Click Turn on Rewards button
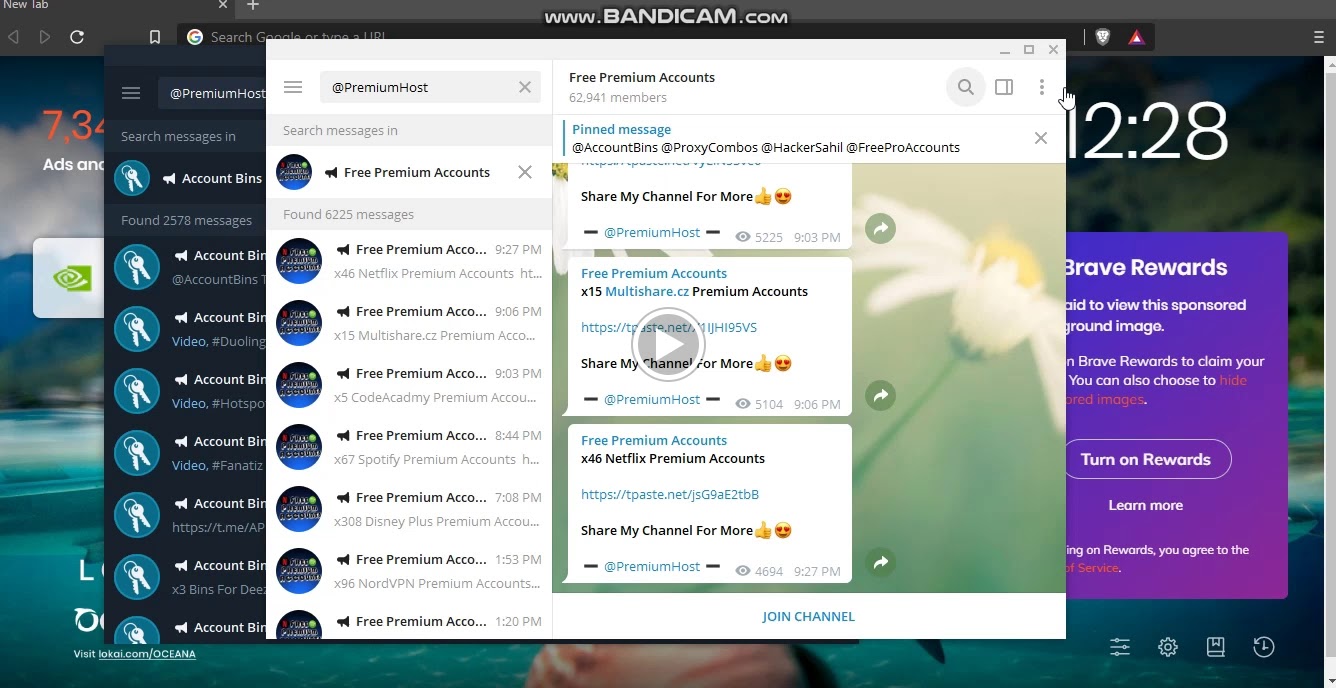This screenshot has width=1336, height=688. 1146,459
